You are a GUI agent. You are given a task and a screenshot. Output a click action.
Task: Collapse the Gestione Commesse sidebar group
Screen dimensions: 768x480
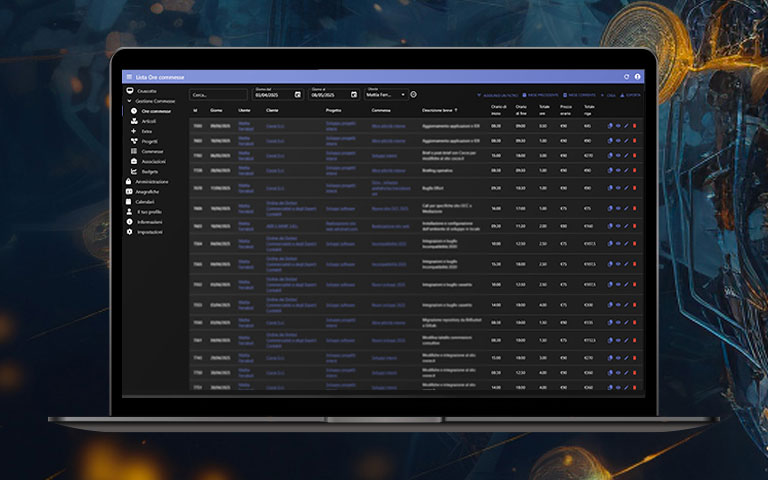pyautogui.click(x=129, y=101)
